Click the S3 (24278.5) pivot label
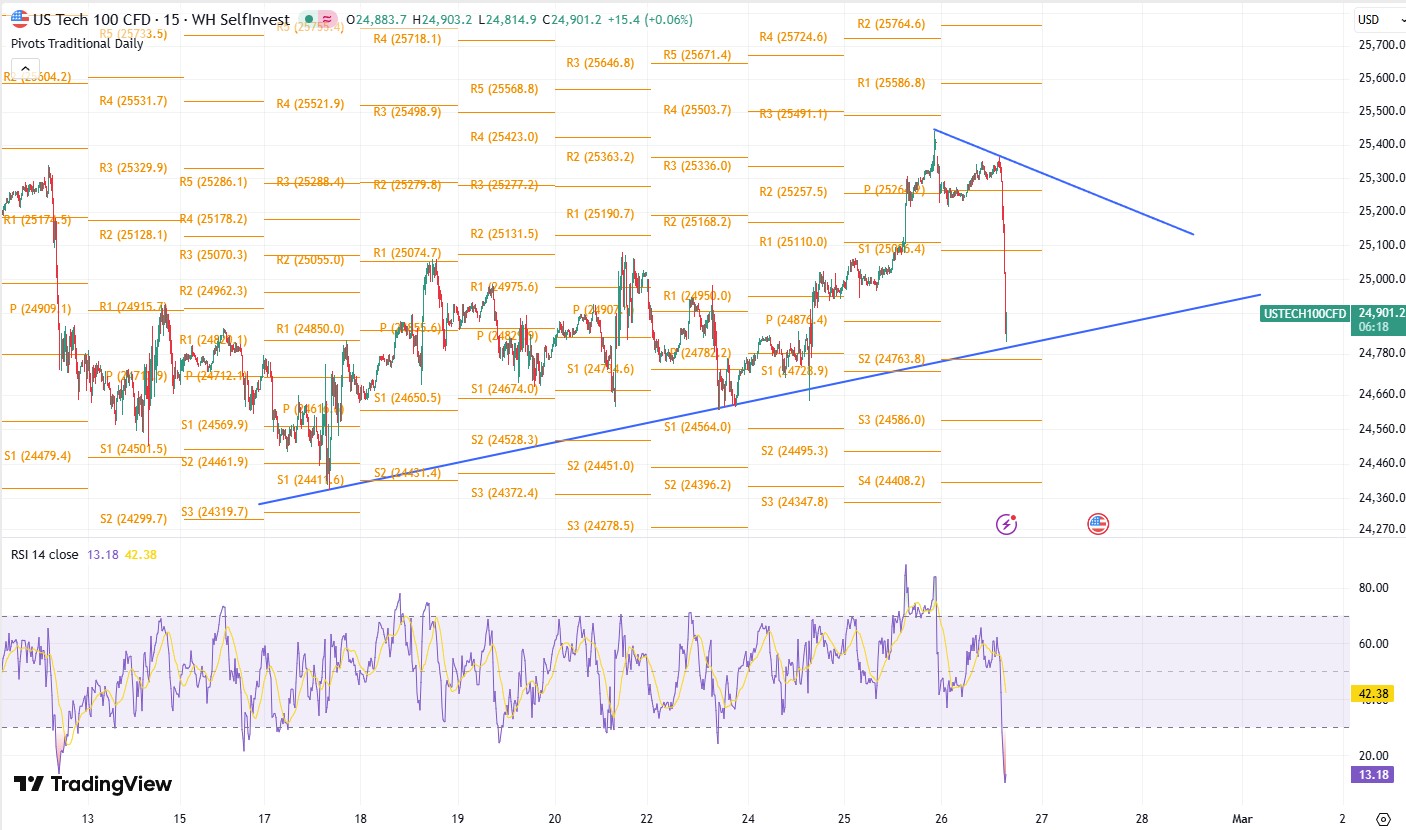The image size is (1406, 830). pyautogui.click(x=600, y=526)
